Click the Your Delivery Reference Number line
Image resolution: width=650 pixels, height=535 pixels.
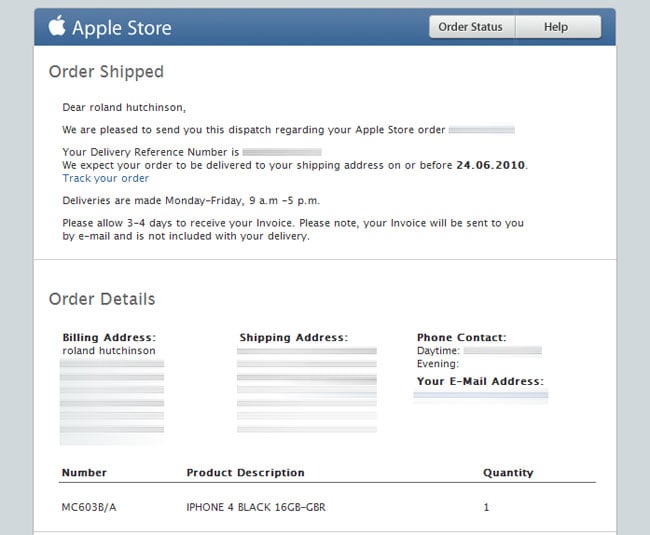(192, 152)
